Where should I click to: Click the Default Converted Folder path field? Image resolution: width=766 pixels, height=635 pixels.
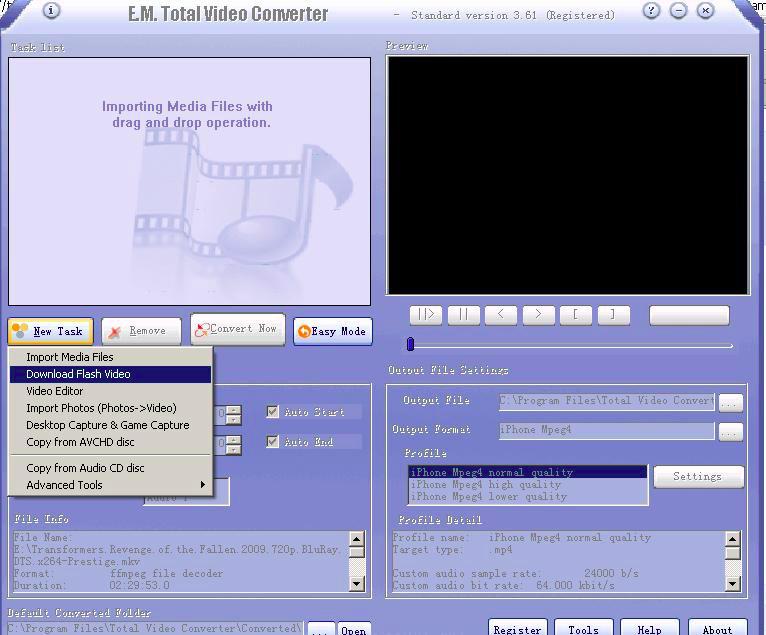point(155,628)
